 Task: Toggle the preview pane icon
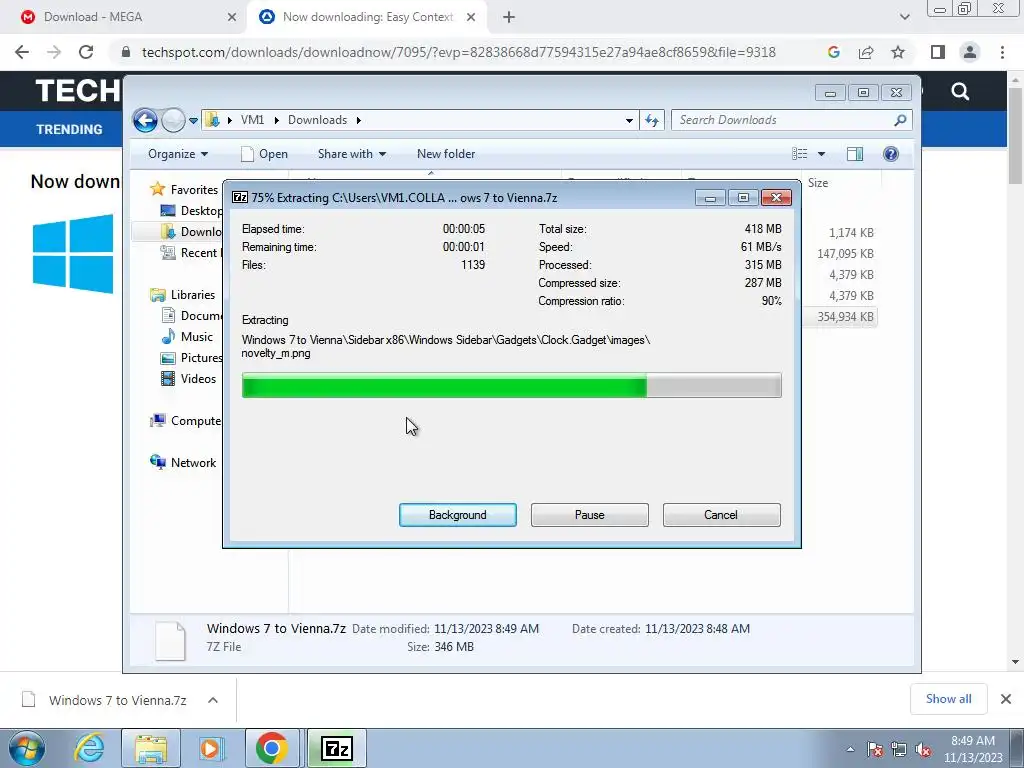[855, 154]
